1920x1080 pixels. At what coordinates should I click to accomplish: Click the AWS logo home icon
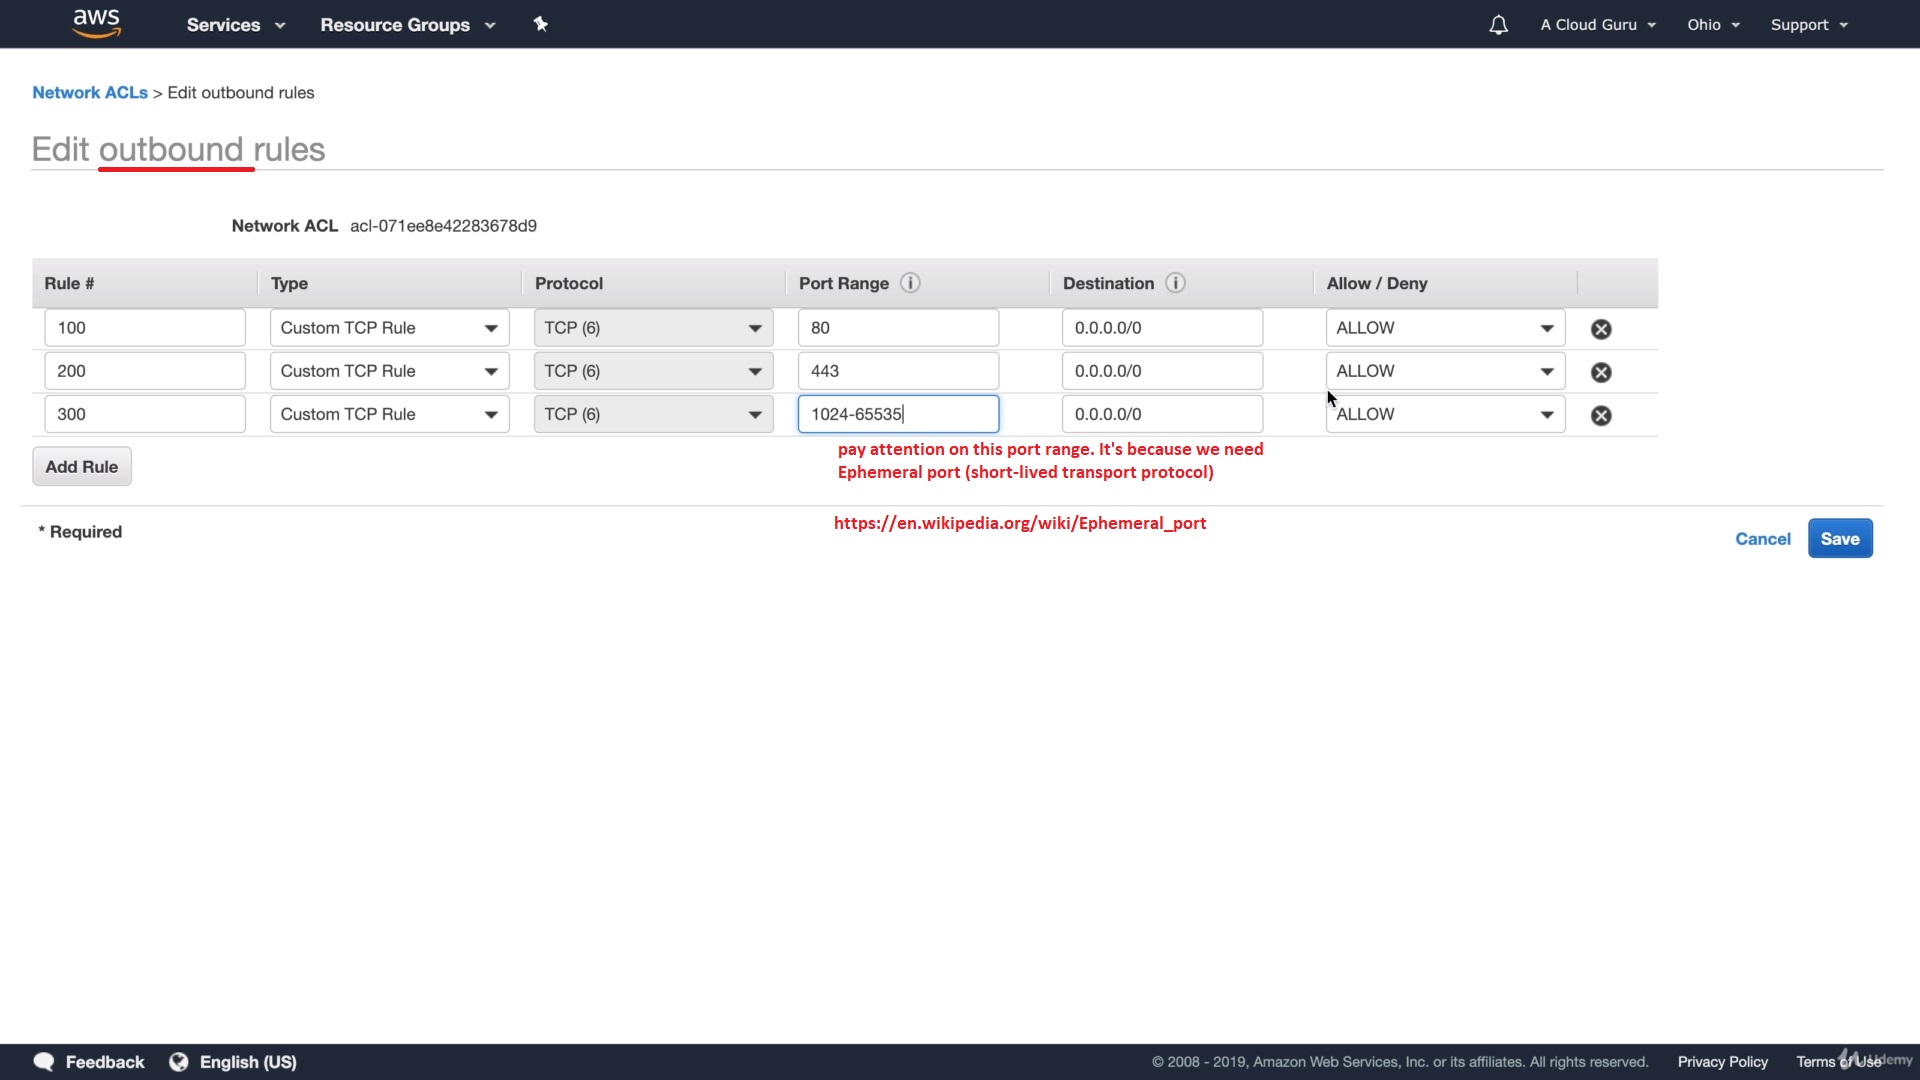click(x=97, y=23)
